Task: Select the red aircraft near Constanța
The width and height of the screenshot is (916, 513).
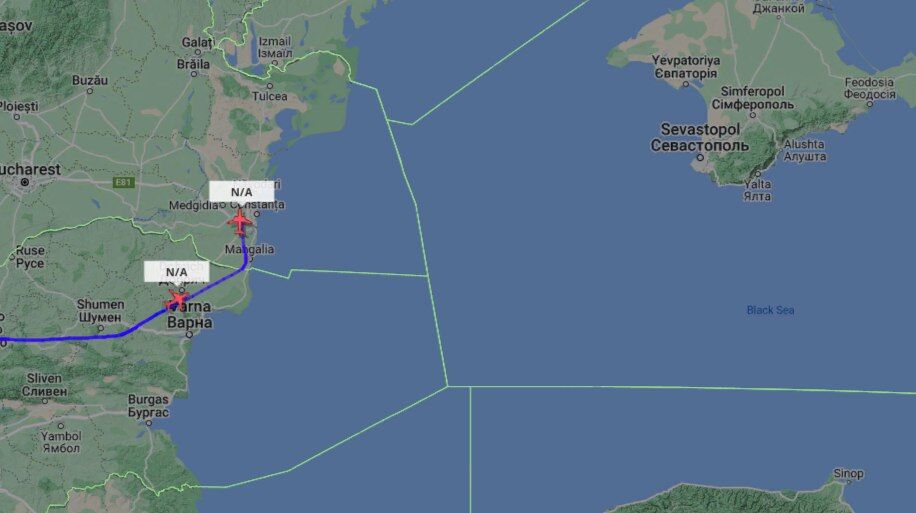Action: pos(240,222)
